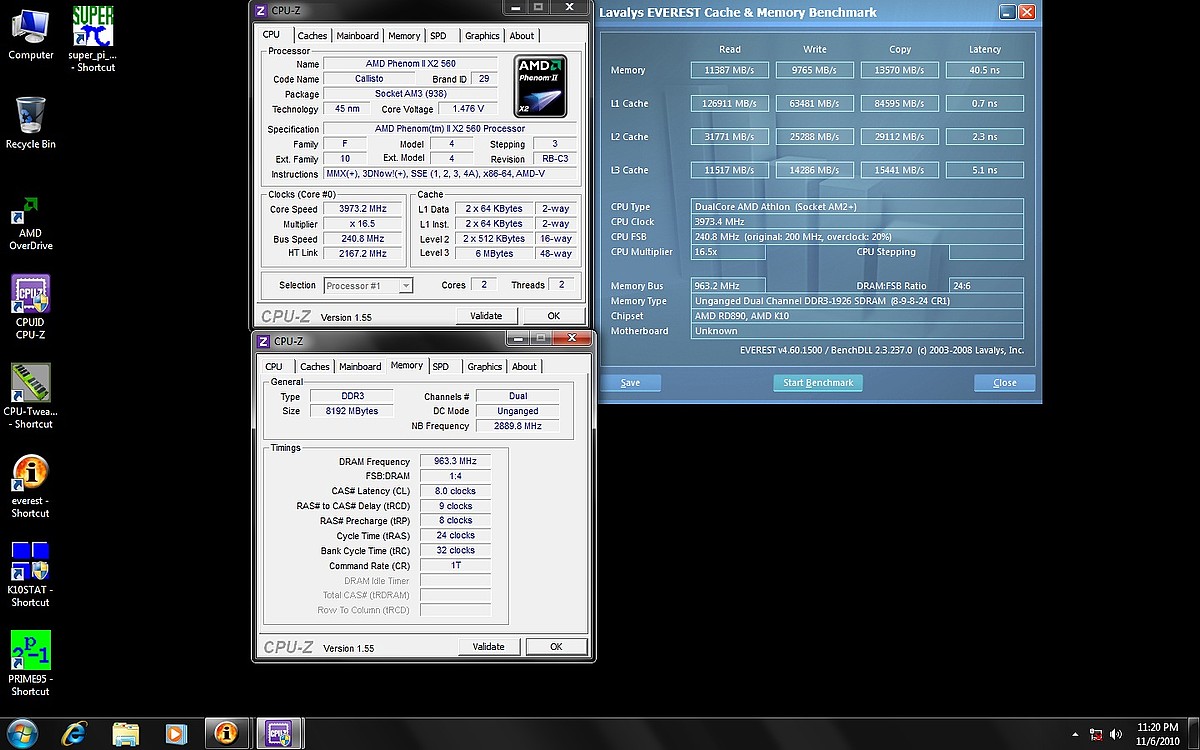This screenshot has width=1200, height=750.
Task: Show About tab in CPU-Z processor window
Action: pyautogui.click(x=522, y=35)
